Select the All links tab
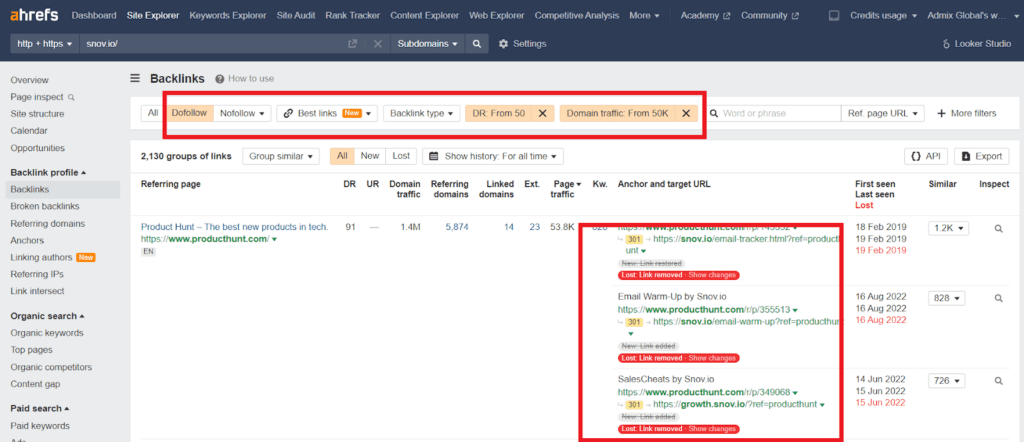This screenshot has height=442, width=1024. 342,156
